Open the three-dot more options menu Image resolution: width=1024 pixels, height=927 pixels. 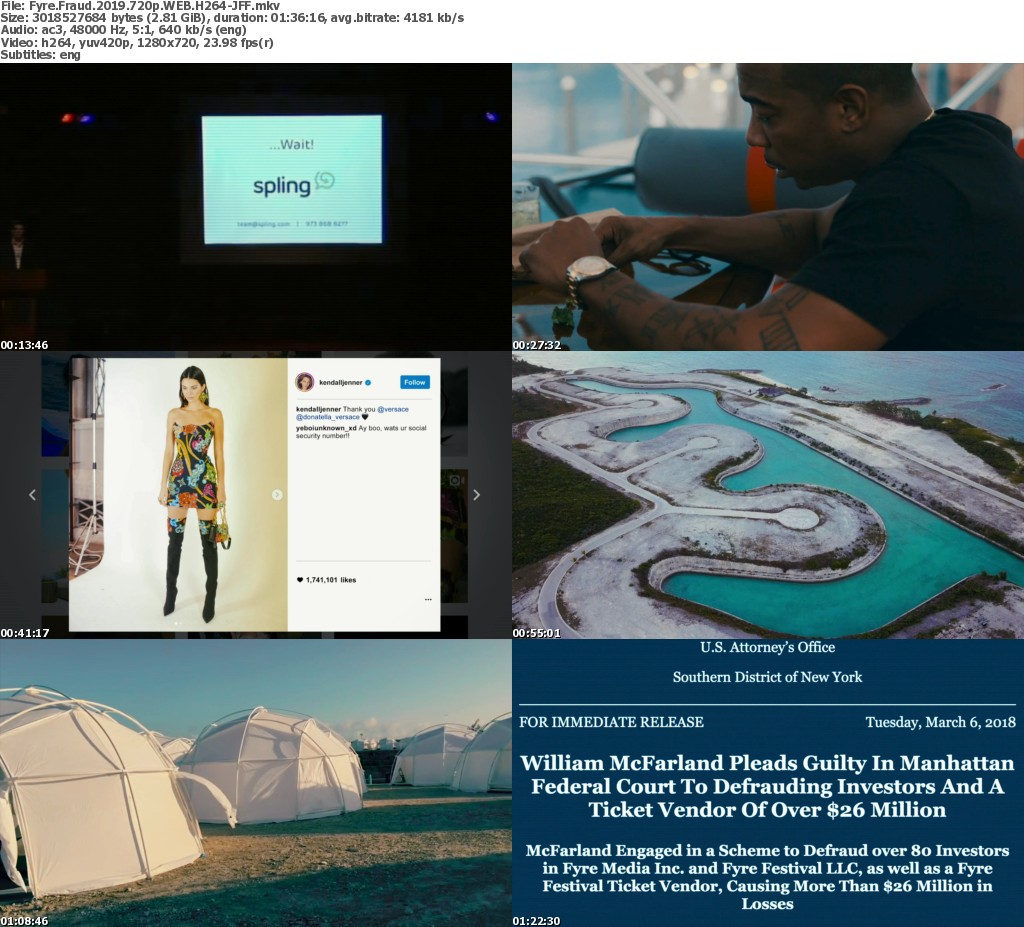coord(428,599)
